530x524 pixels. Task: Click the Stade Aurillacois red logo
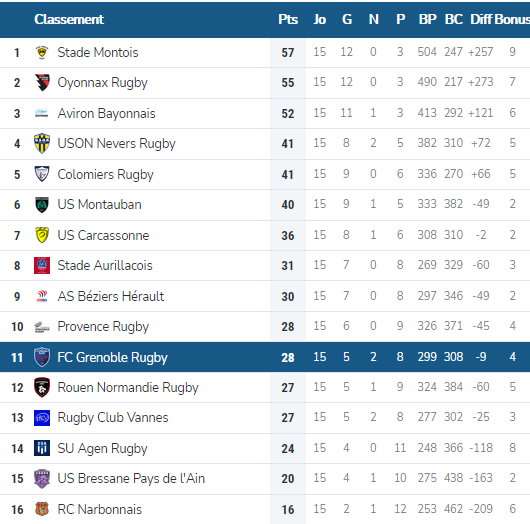[42, 265]
